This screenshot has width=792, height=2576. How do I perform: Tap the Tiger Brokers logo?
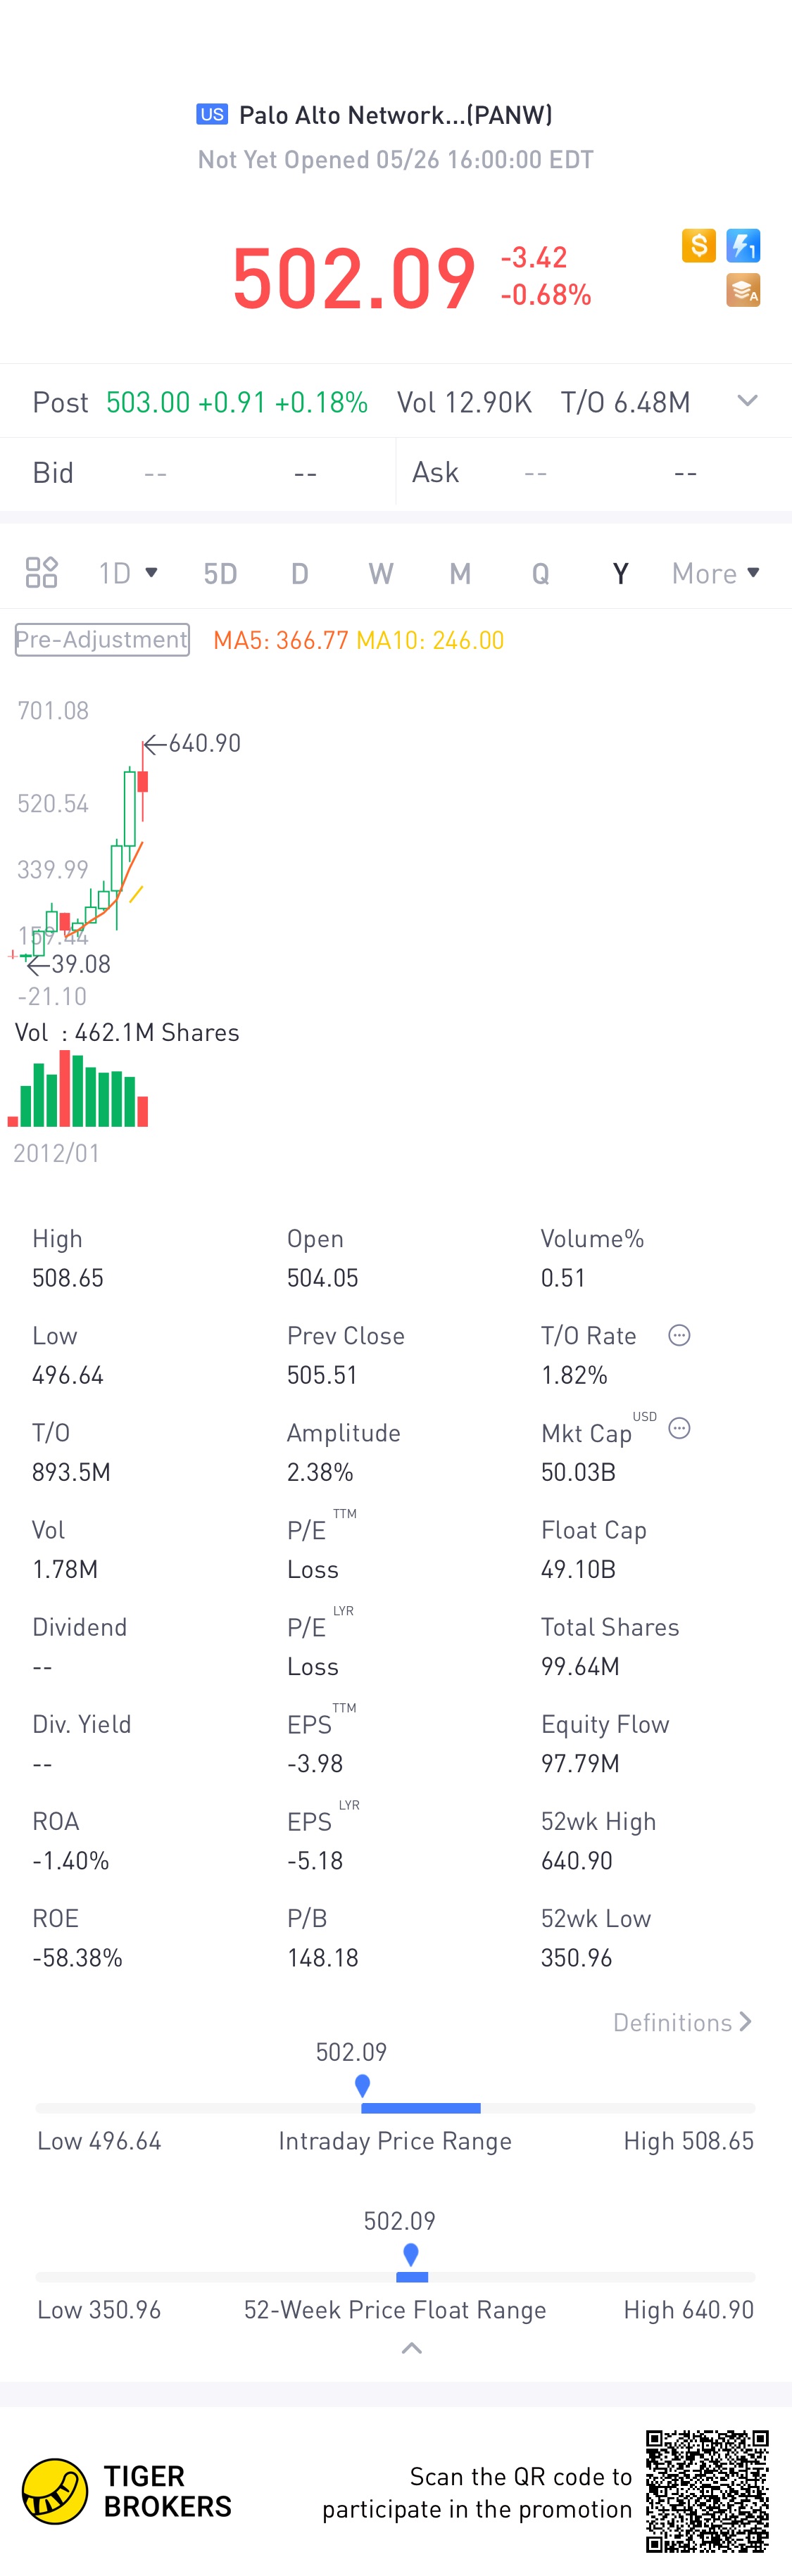tap(55, 2491)
